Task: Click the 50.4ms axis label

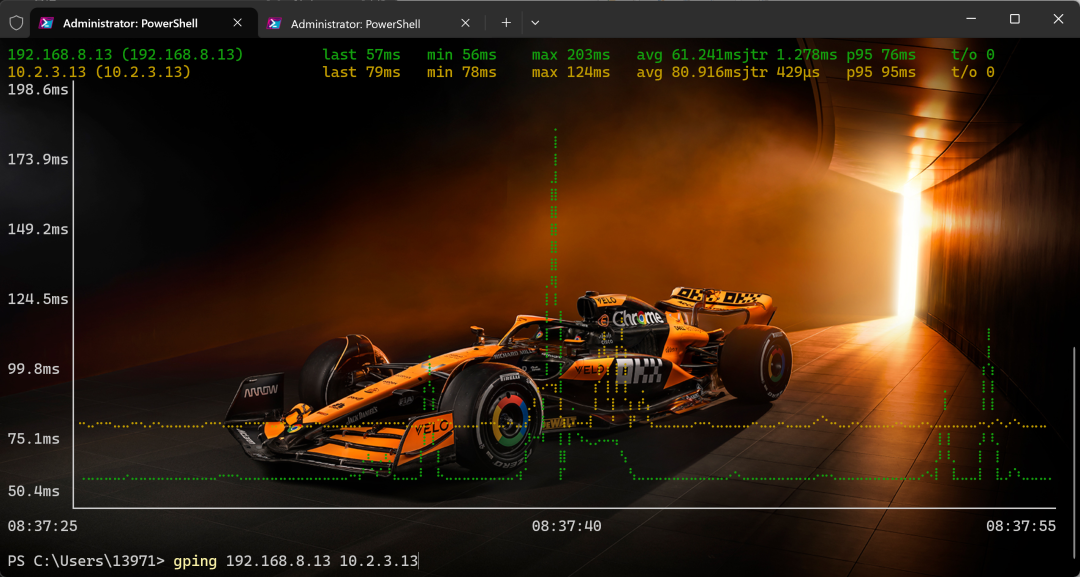Action: click(34, 491)
